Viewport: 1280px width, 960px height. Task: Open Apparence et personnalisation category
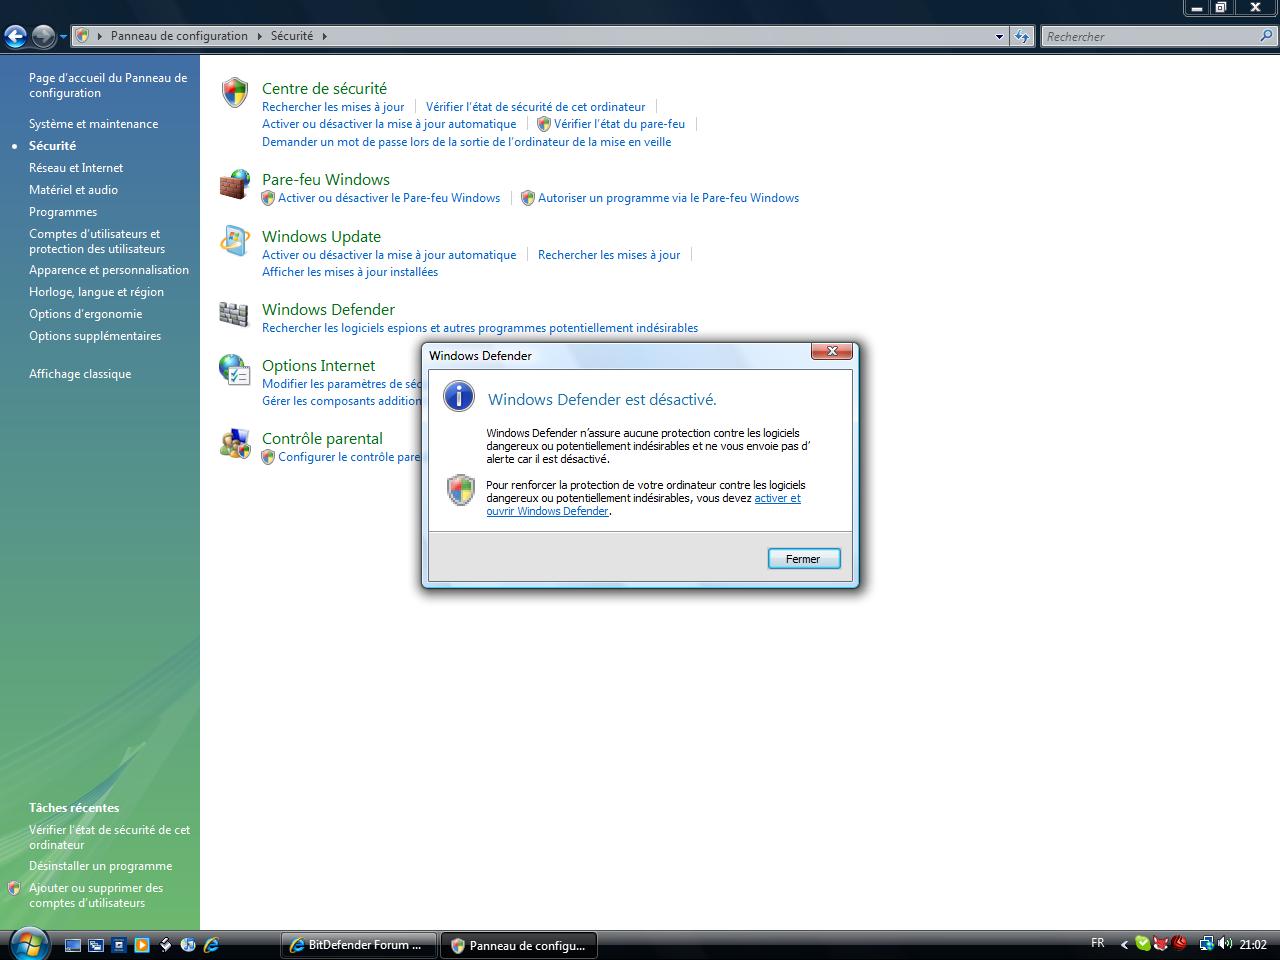[109, 270]
